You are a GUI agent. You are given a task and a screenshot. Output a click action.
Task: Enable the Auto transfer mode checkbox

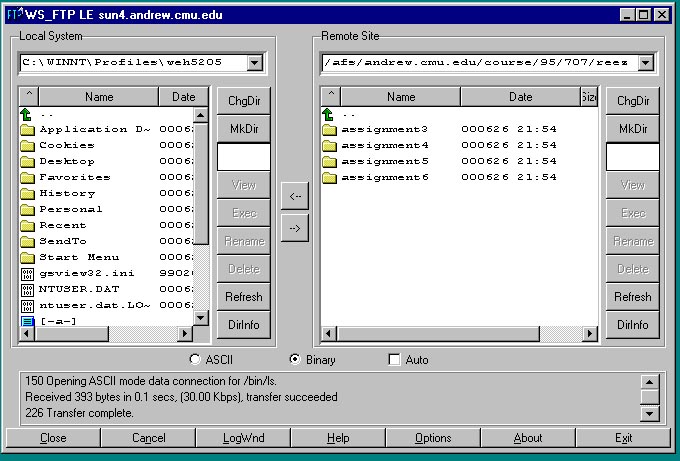[x=394, y=360]
